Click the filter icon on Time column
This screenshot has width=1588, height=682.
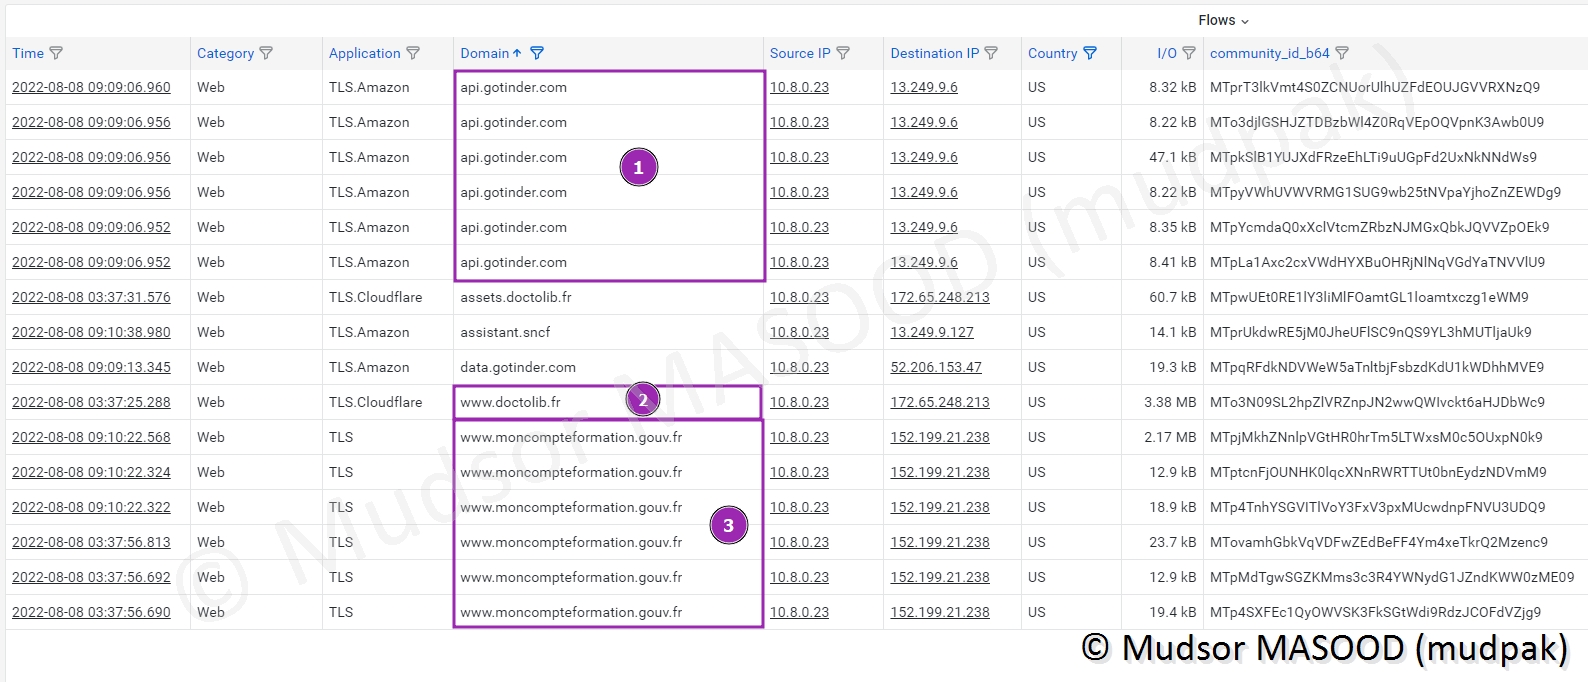click(56, 53)
